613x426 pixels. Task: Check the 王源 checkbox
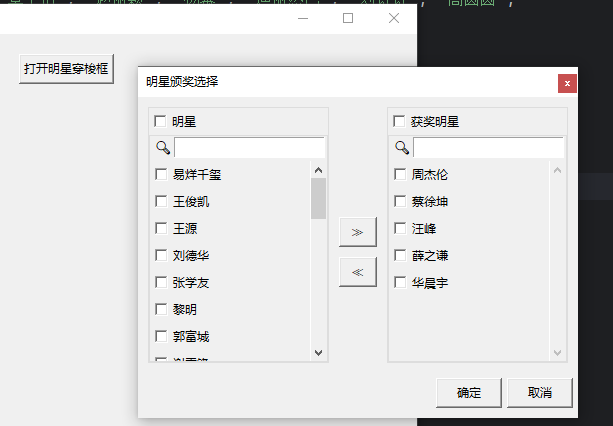[x=161, y=228]
